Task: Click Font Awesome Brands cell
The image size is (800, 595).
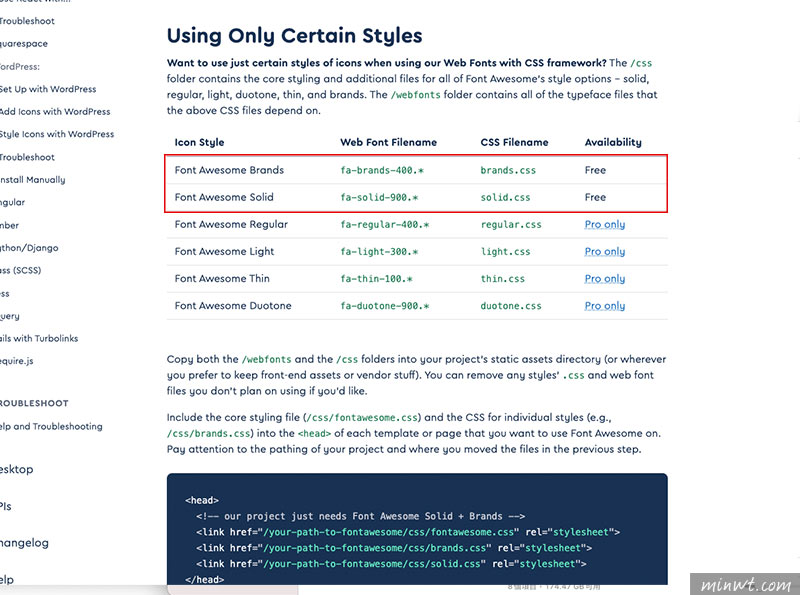Action: point(229,170)
